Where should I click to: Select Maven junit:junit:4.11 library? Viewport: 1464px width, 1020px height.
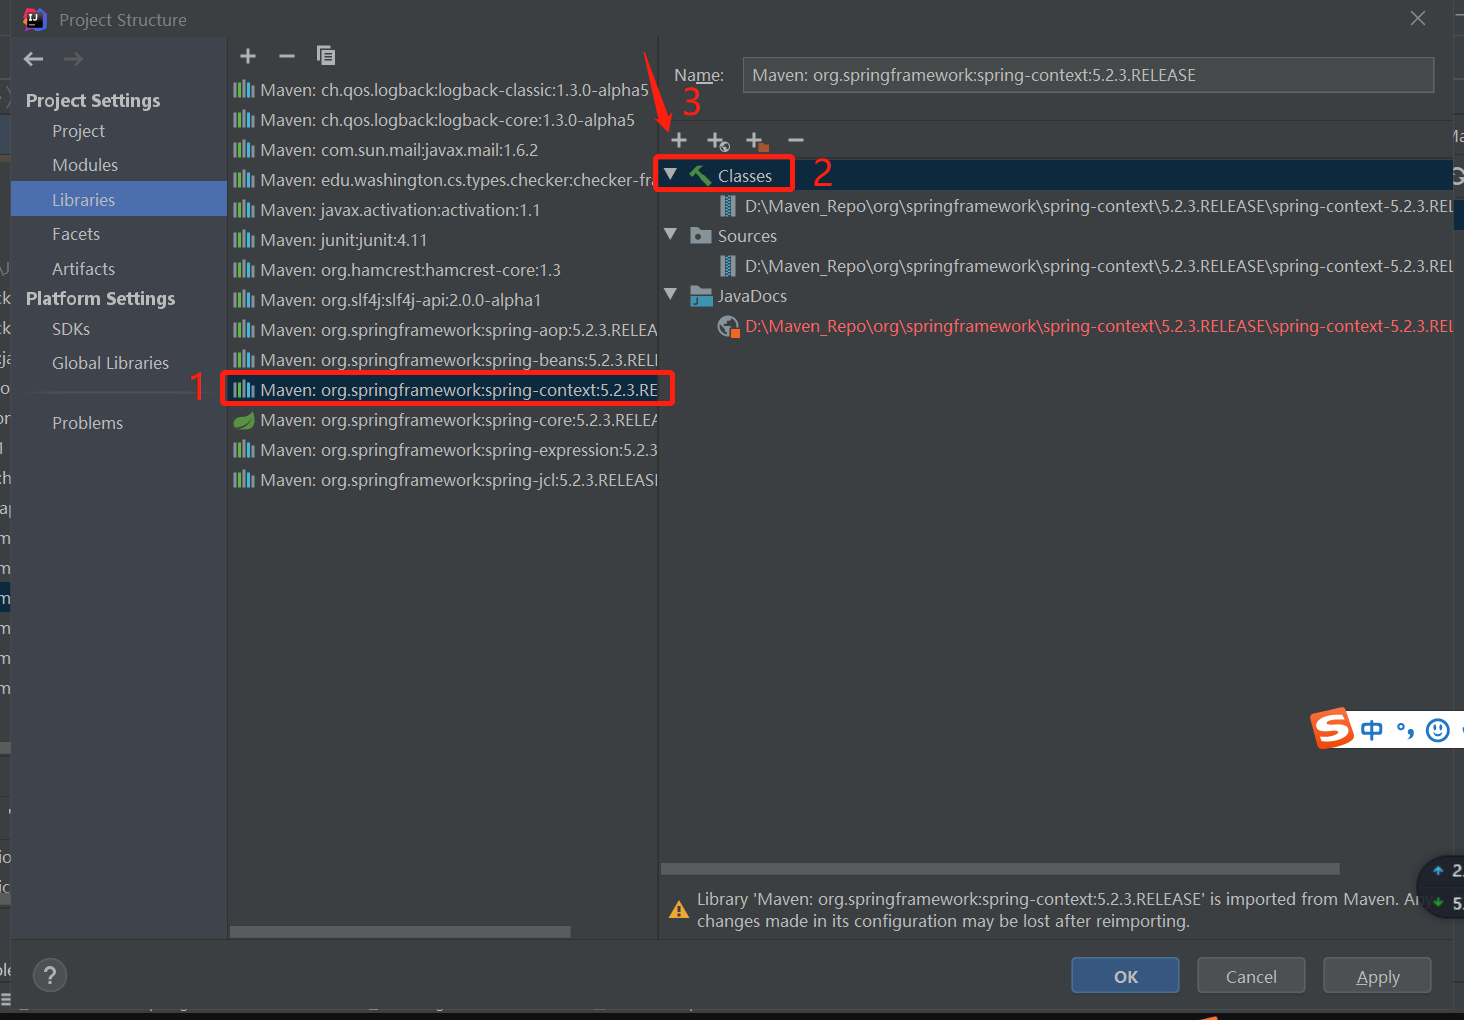click(x=442, y=240)
